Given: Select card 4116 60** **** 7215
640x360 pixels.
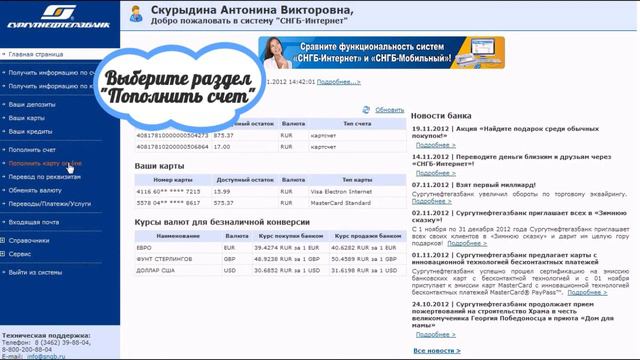Looking at the screenshot, I should 168,191.
